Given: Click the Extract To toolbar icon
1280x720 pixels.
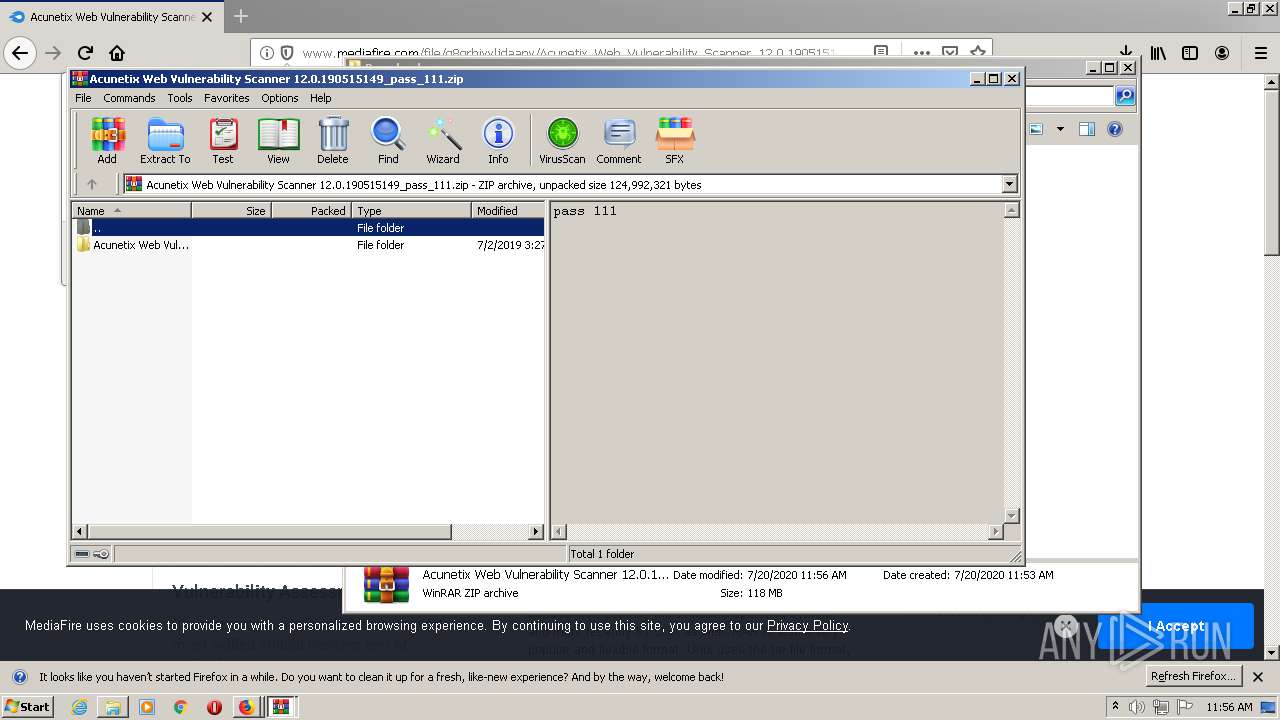Looking at the screenshot, I should [165, 140].
